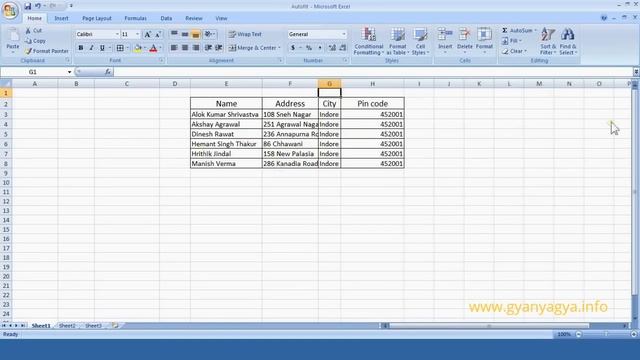Undo last action in quick access toolbar
The height and width of the screenshot is (360, 640).
point(38,6)
